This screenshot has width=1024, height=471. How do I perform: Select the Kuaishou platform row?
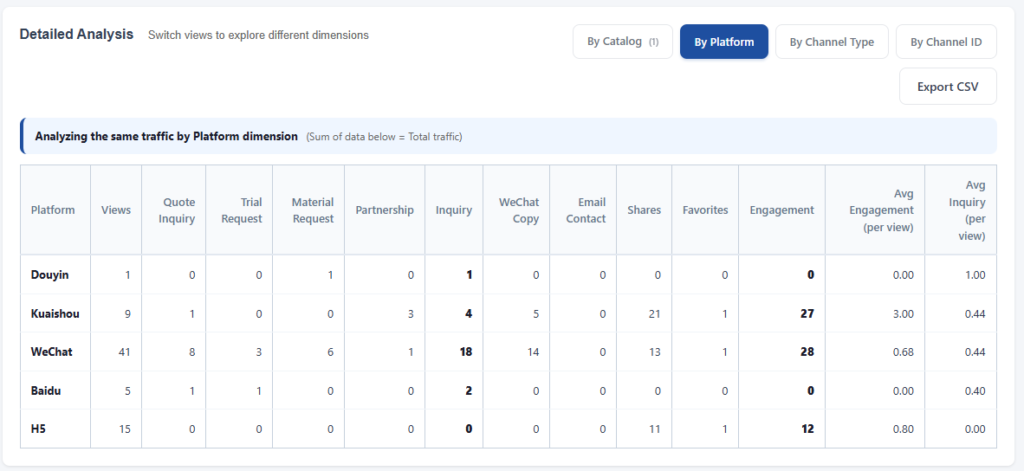point(508,314)
